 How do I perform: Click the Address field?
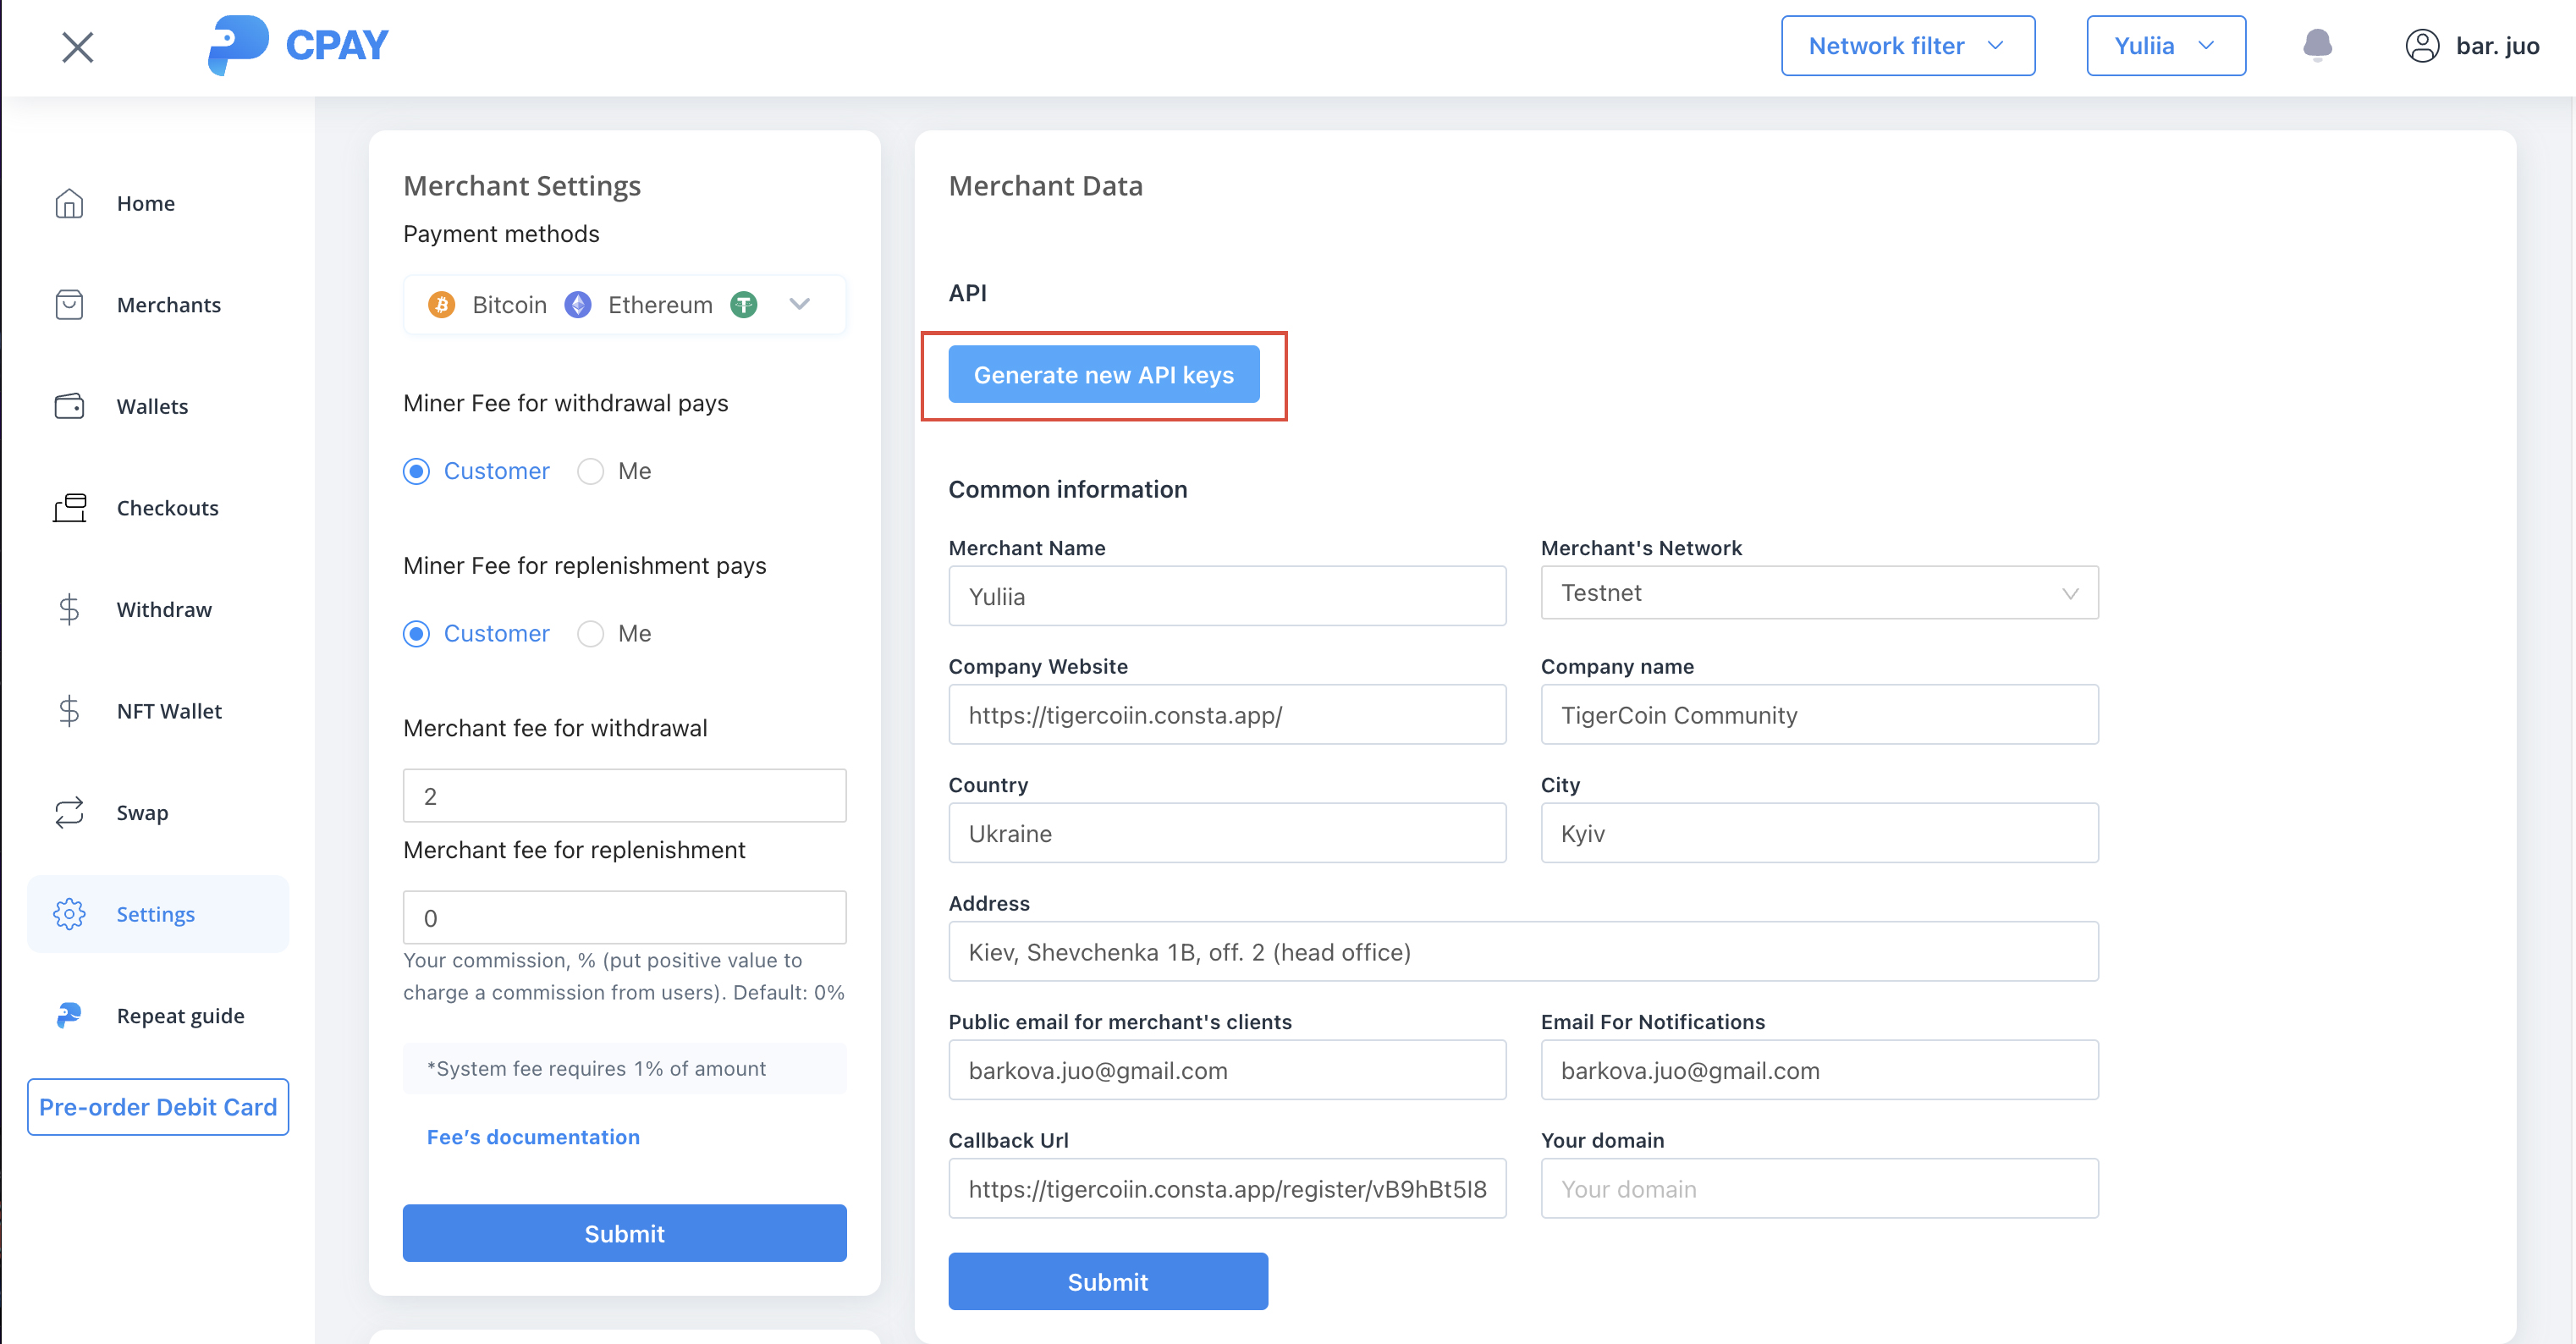click(x=1523, y=952)
